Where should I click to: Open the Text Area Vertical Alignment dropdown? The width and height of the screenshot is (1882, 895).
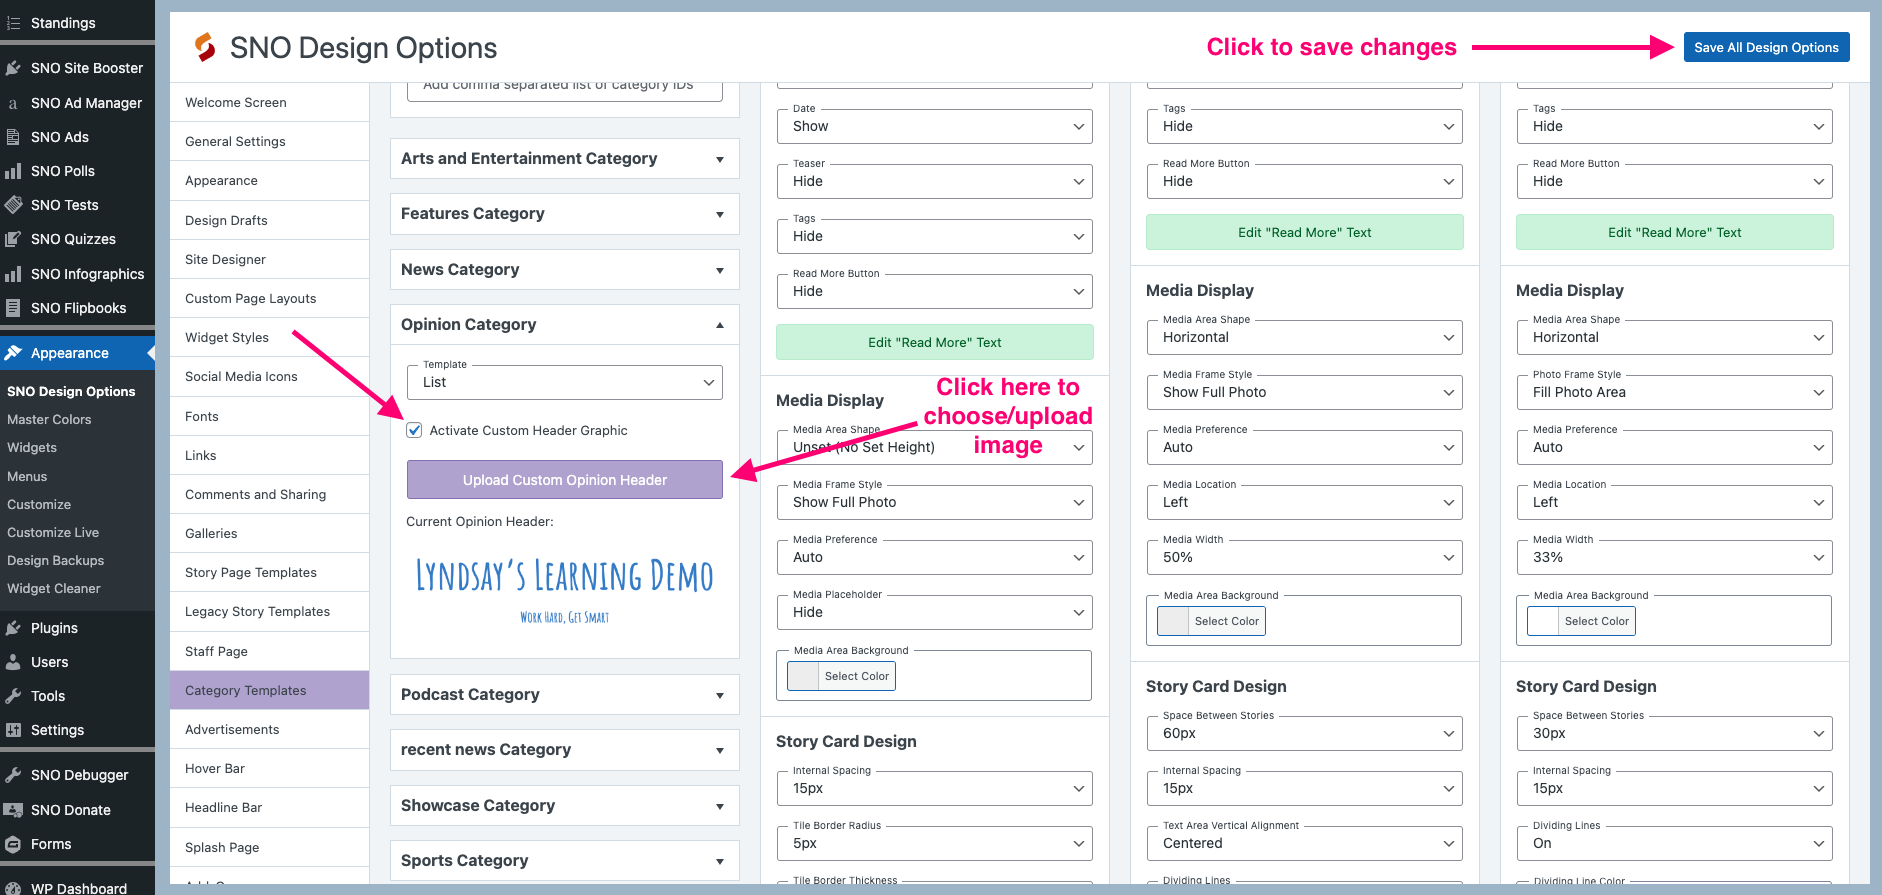tap(1304, 843)
